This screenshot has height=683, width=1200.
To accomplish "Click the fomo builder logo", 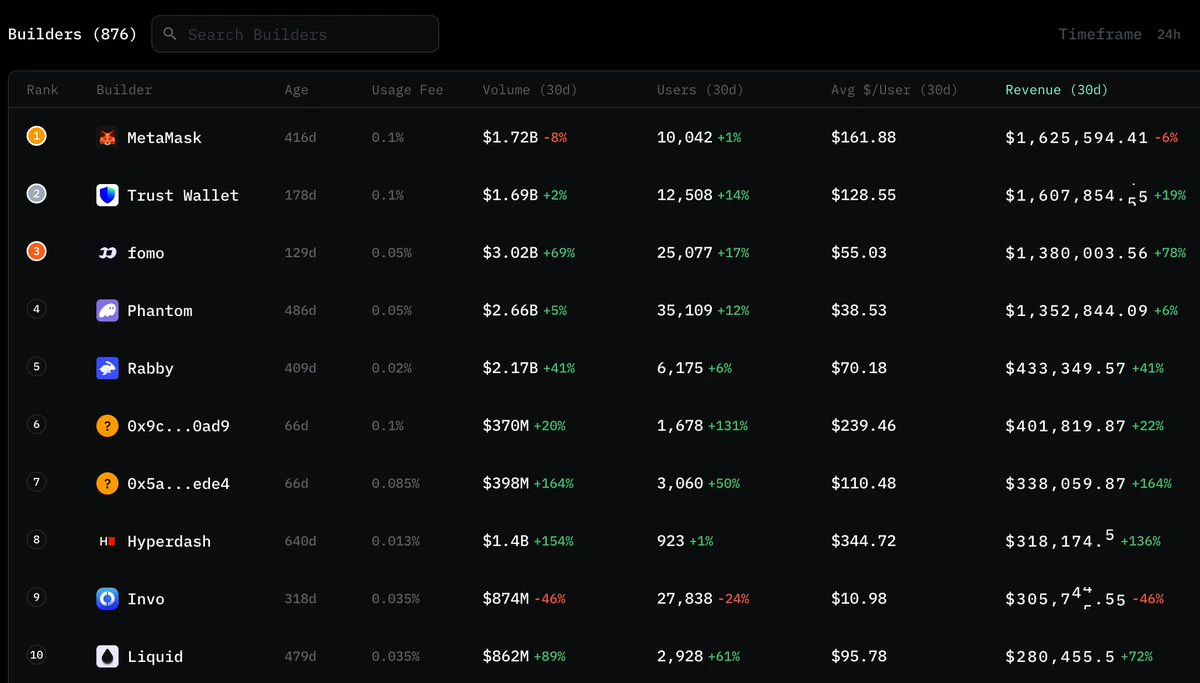I will coord(107,253).
